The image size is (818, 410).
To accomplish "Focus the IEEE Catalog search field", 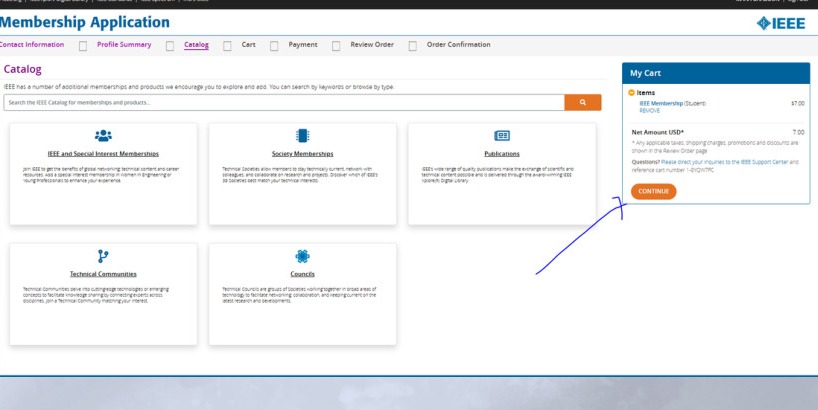I will pos(284,103).
